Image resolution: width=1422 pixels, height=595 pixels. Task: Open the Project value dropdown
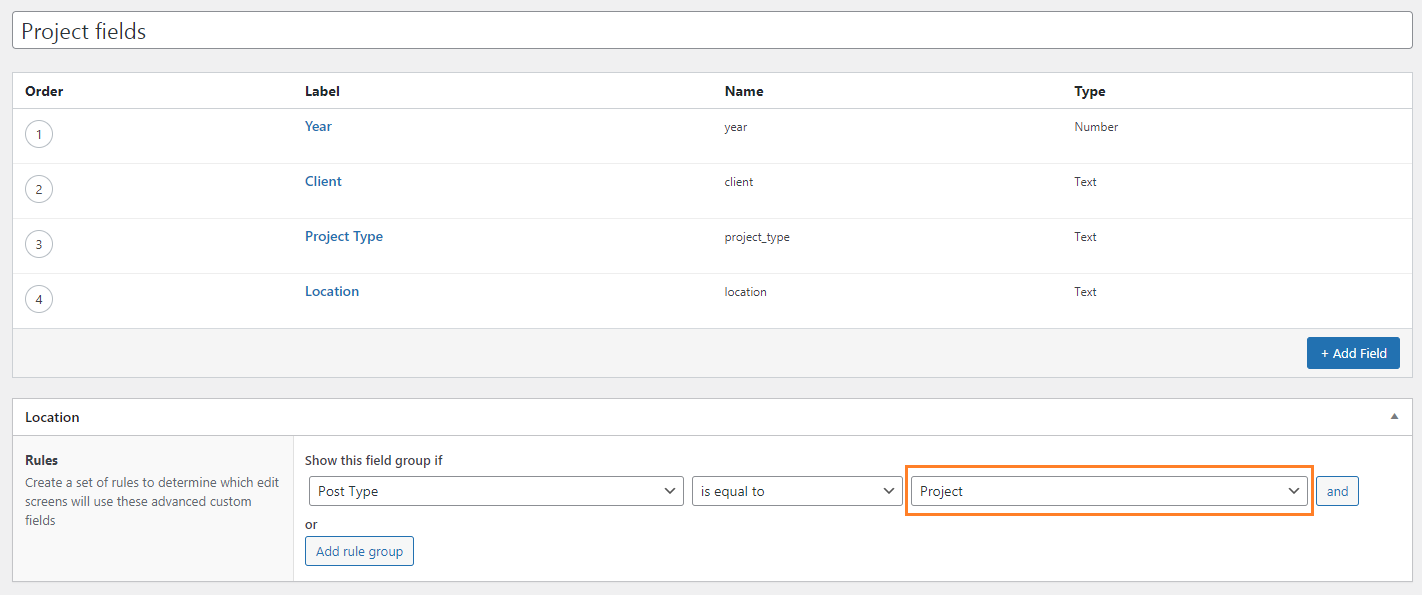pyautogui.click(x=1109, y=491)
